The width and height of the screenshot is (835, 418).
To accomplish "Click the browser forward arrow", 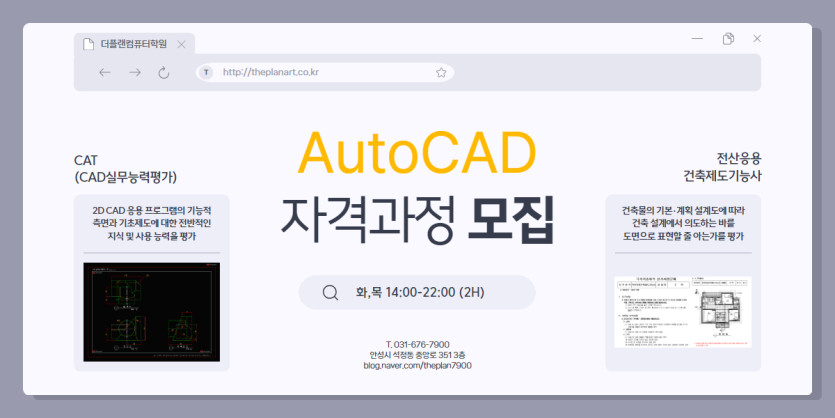I will coord(135,72).
